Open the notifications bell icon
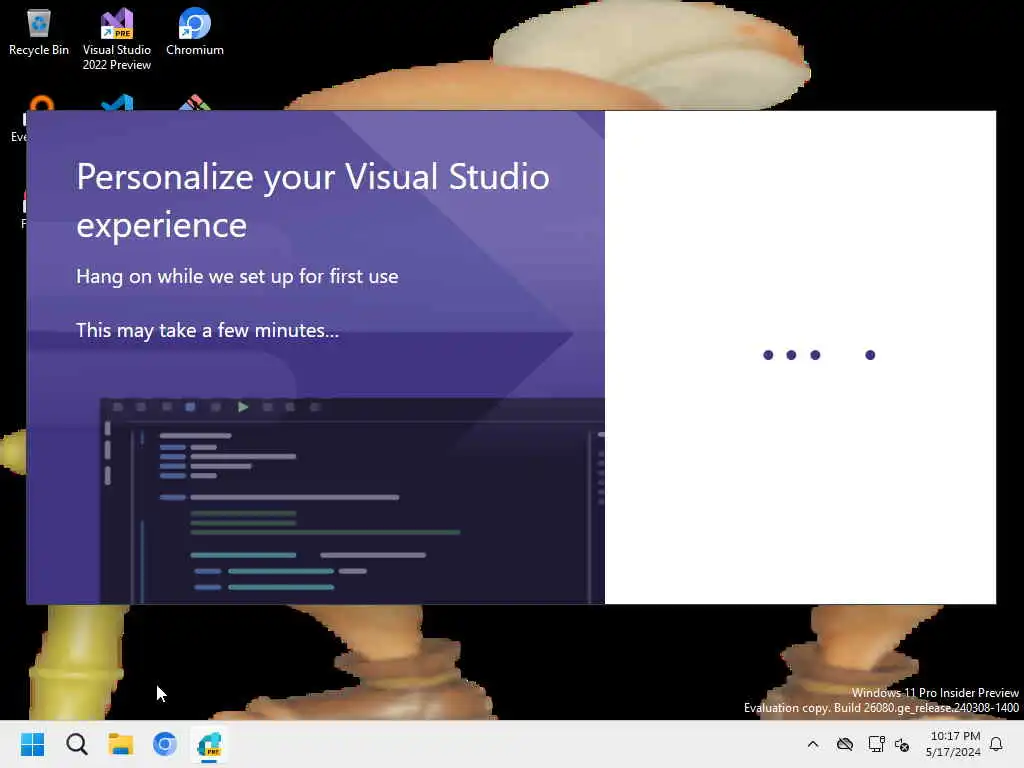Viewport: 1024px width, 768px height. pos(997,744)
